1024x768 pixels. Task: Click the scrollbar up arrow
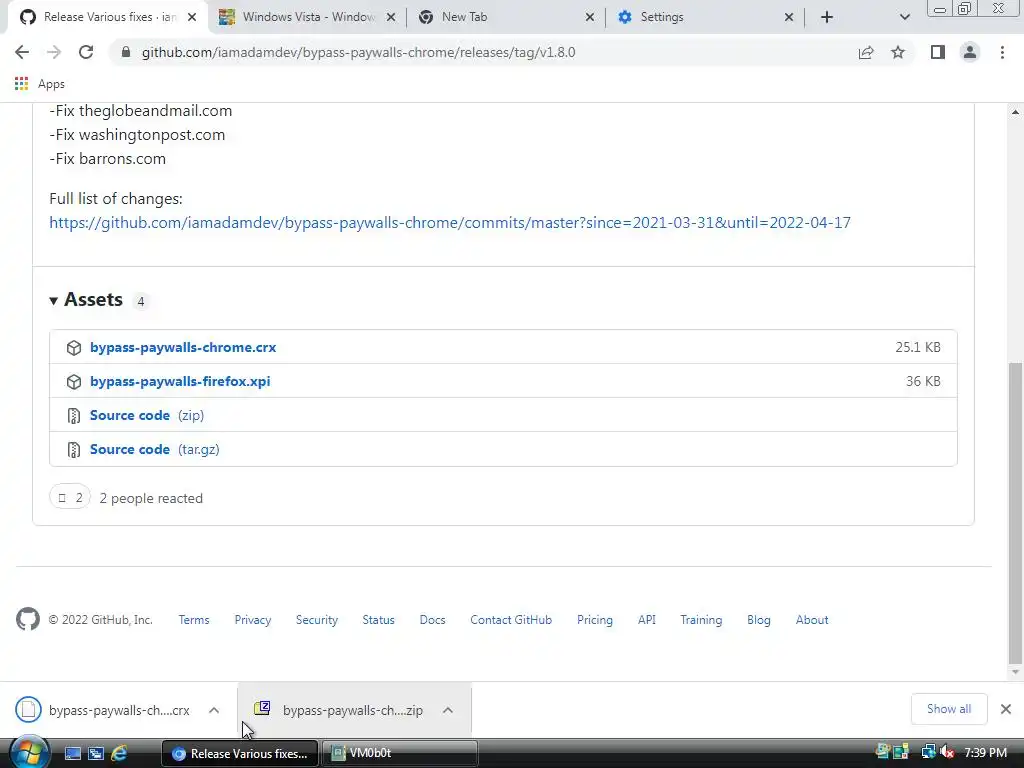tap(1015, 112)
